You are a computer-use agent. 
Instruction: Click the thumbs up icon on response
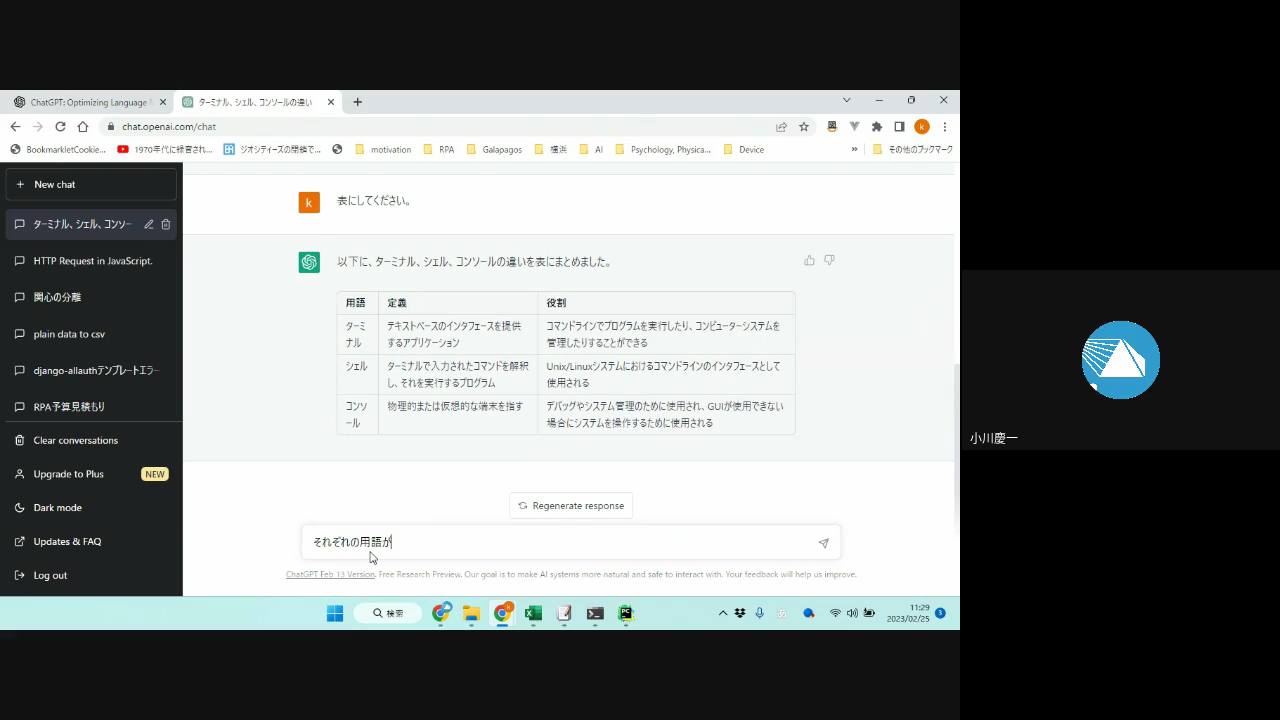click(x=809, y=261)
